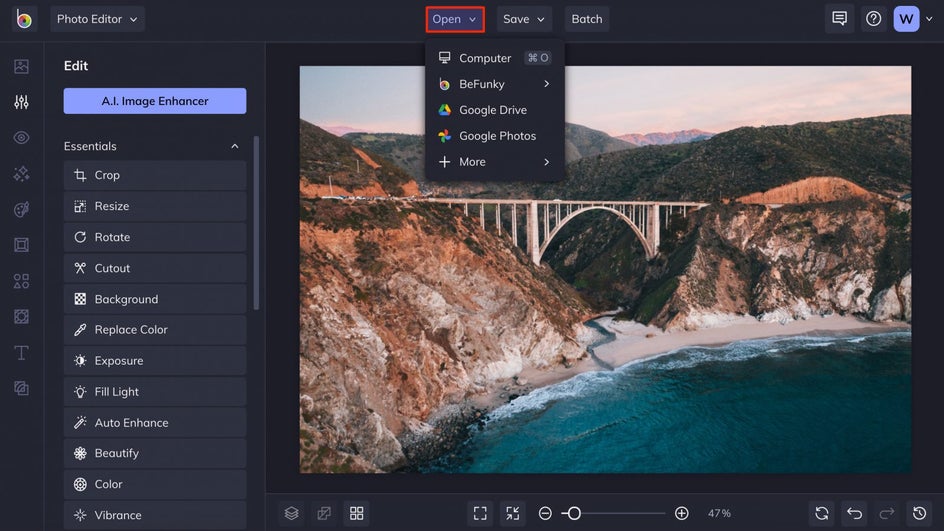Toggle the eye Touch Up sidebar icon
This screenshot has height=531, width=944.
pyautogui.click(x=21, y=138)
